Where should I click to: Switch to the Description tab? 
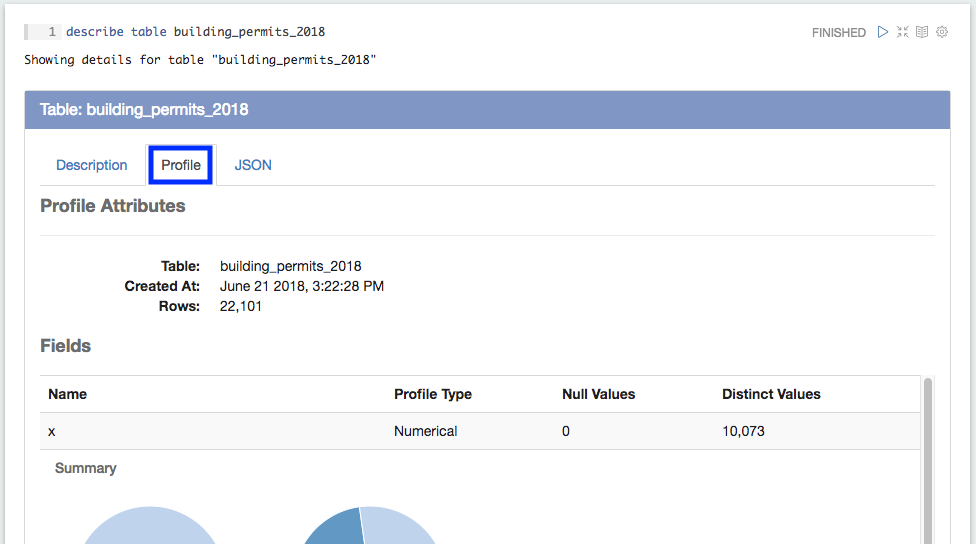pos(92,165)
